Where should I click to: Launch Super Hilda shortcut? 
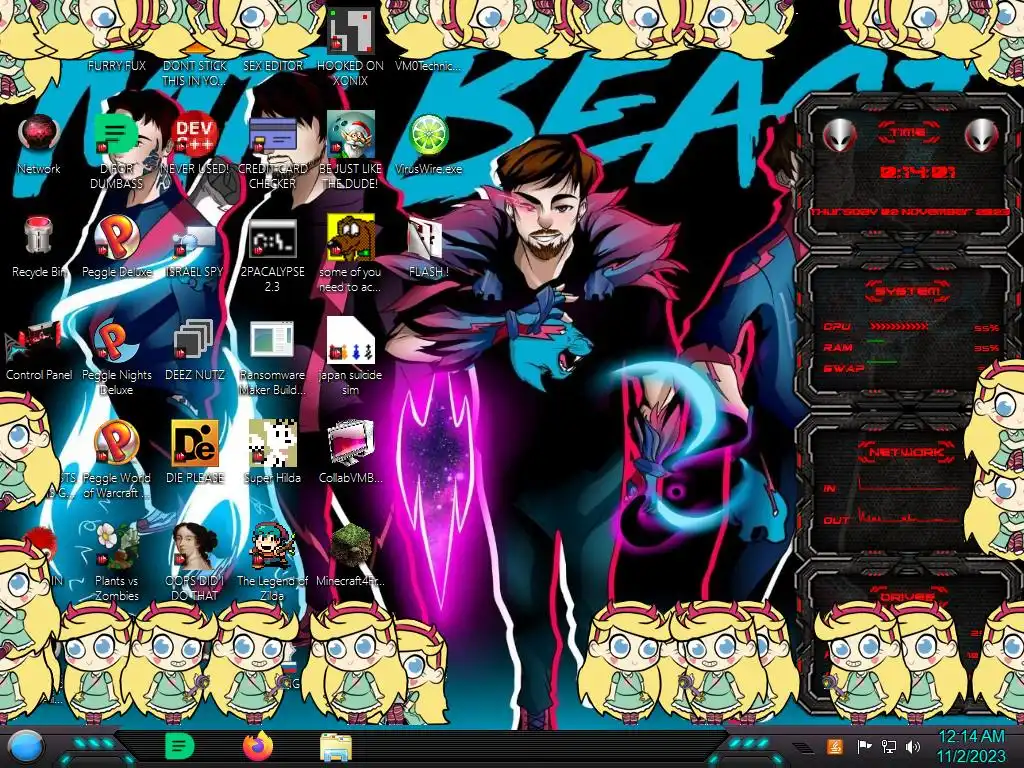pos(272,443)
